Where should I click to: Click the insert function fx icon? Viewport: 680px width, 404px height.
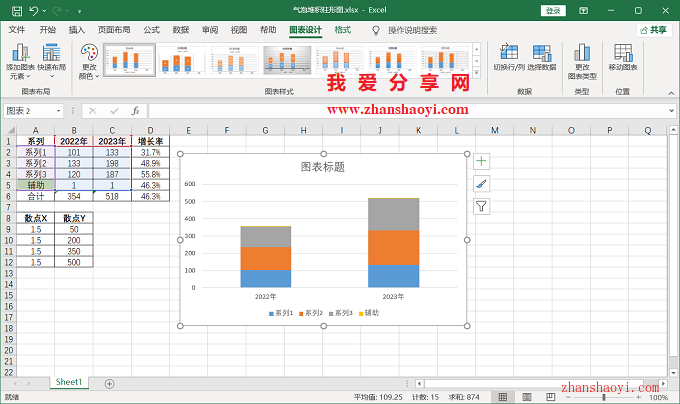point(135,111)
